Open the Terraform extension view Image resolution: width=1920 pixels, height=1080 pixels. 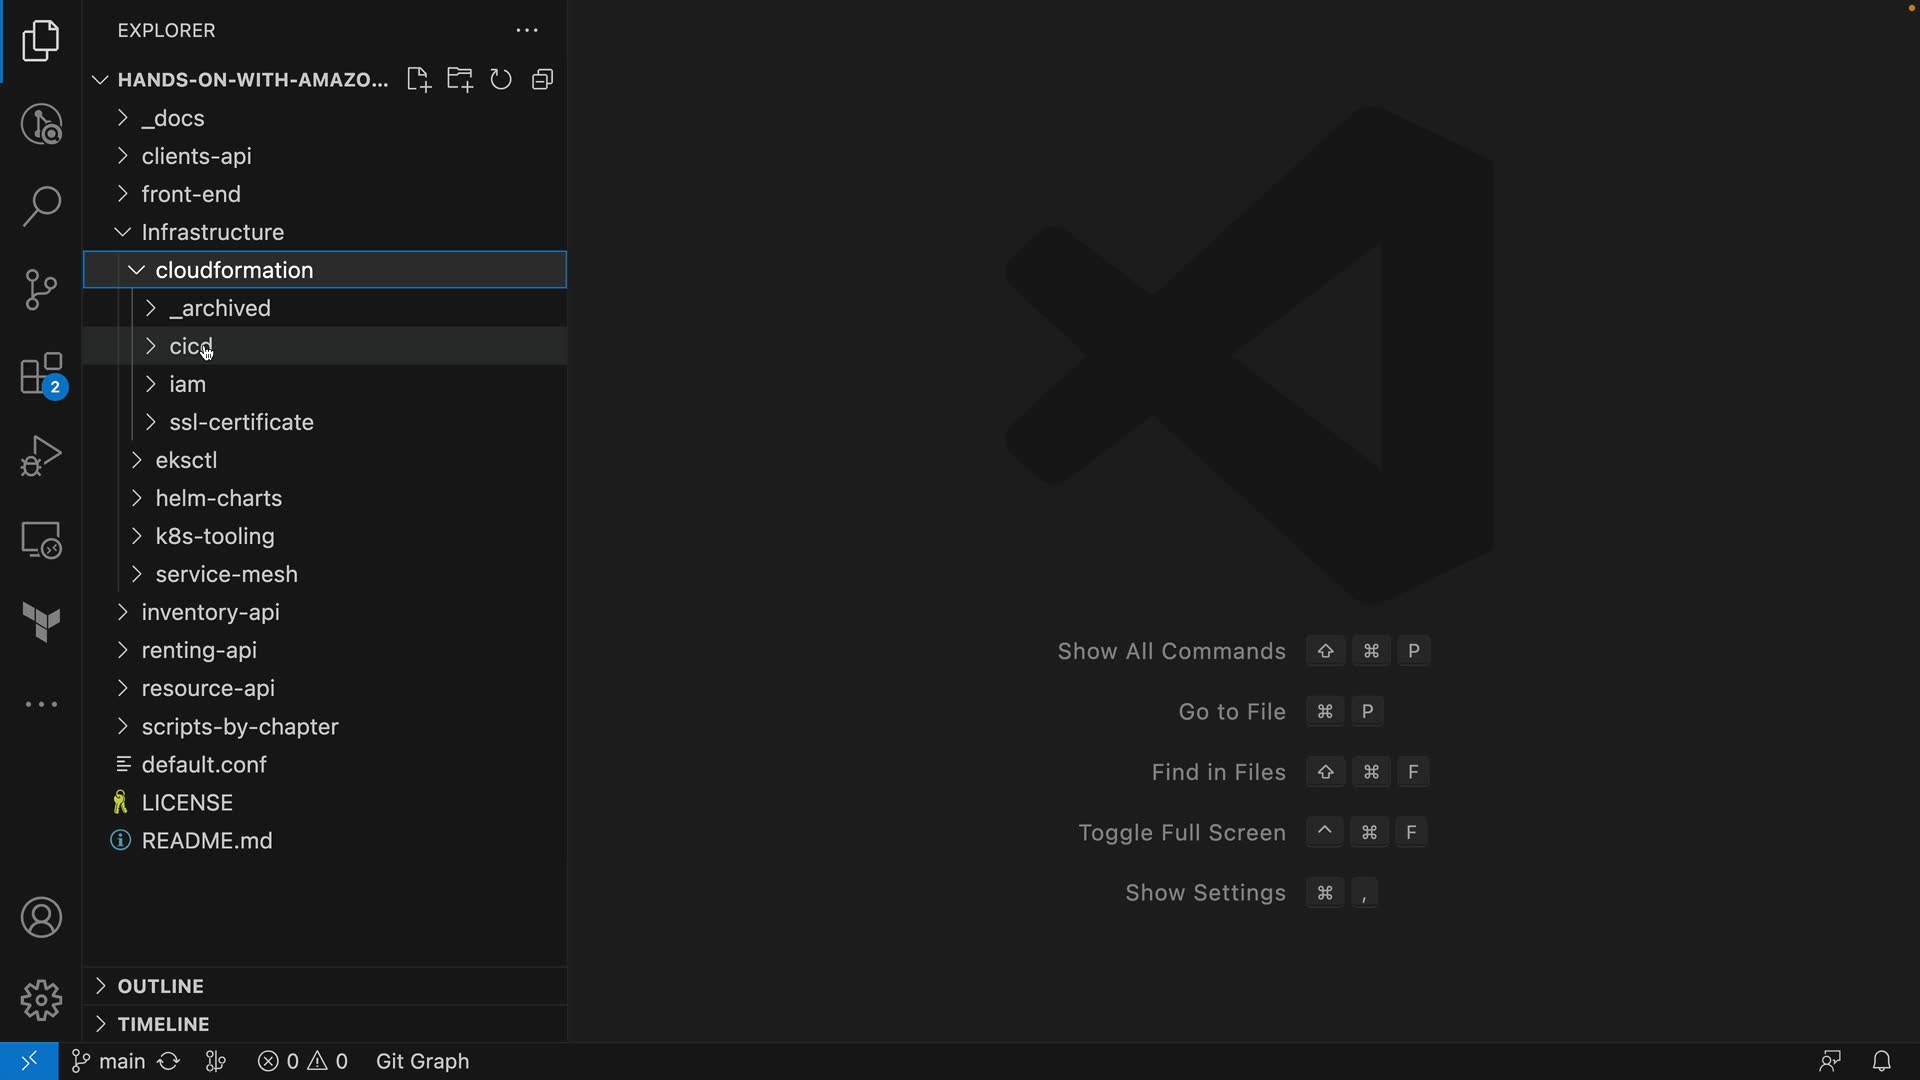tap(41, 622)
